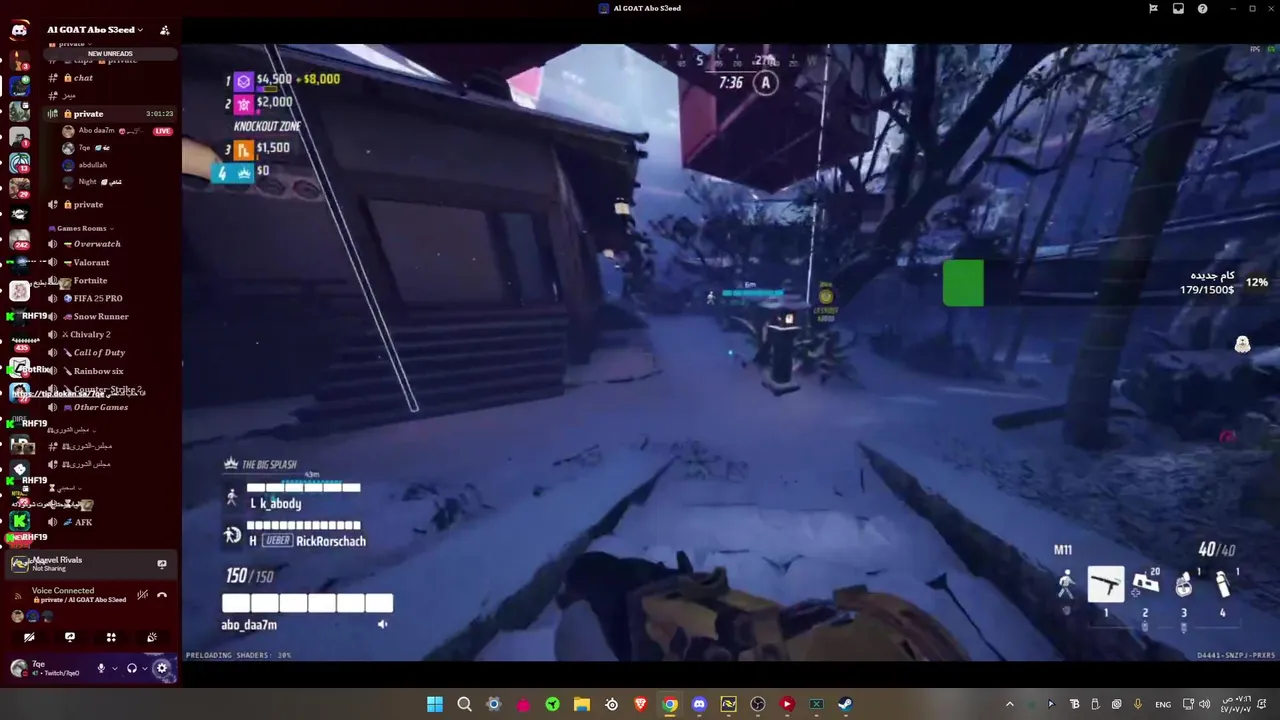Open own profile avatar 7qe
The image size is (1280, 720).
pos(18,668)
